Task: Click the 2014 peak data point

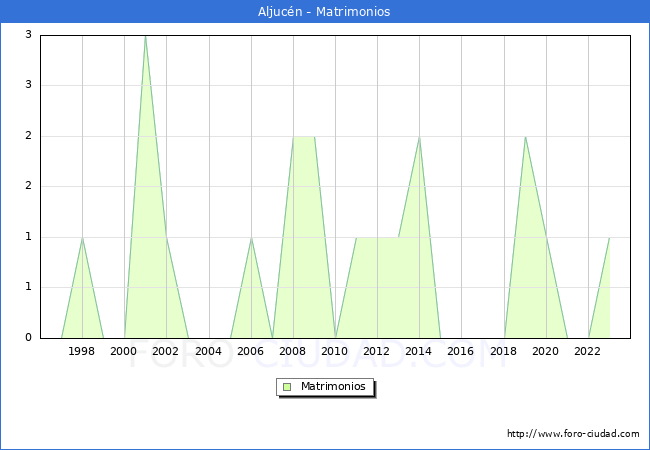Action: click(x=419, y=137)
